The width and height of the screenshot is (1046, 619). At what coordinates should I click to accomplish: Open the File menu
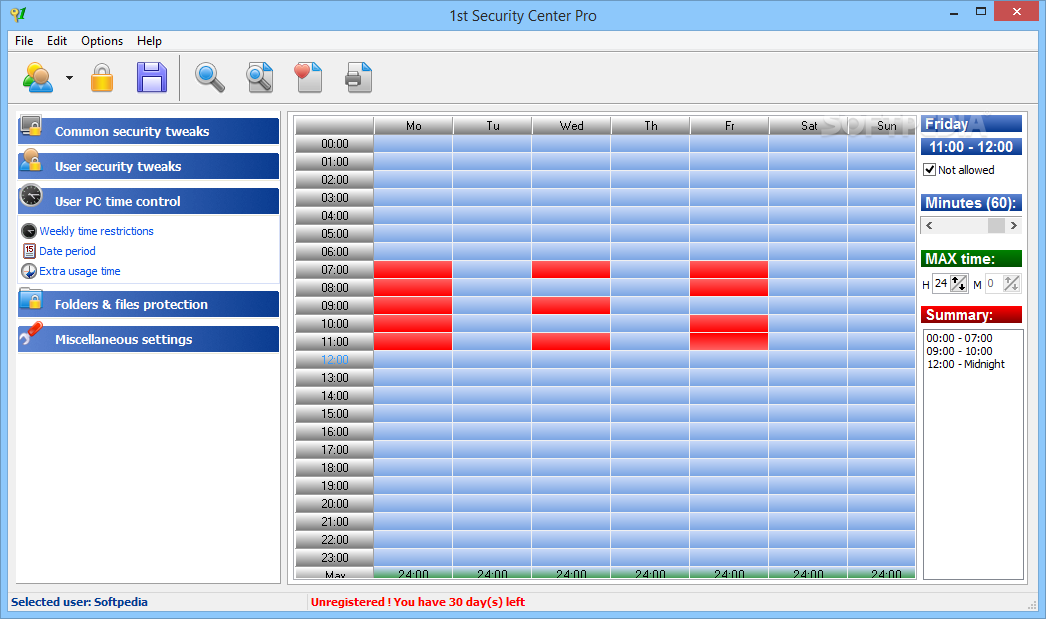point(24,41)
